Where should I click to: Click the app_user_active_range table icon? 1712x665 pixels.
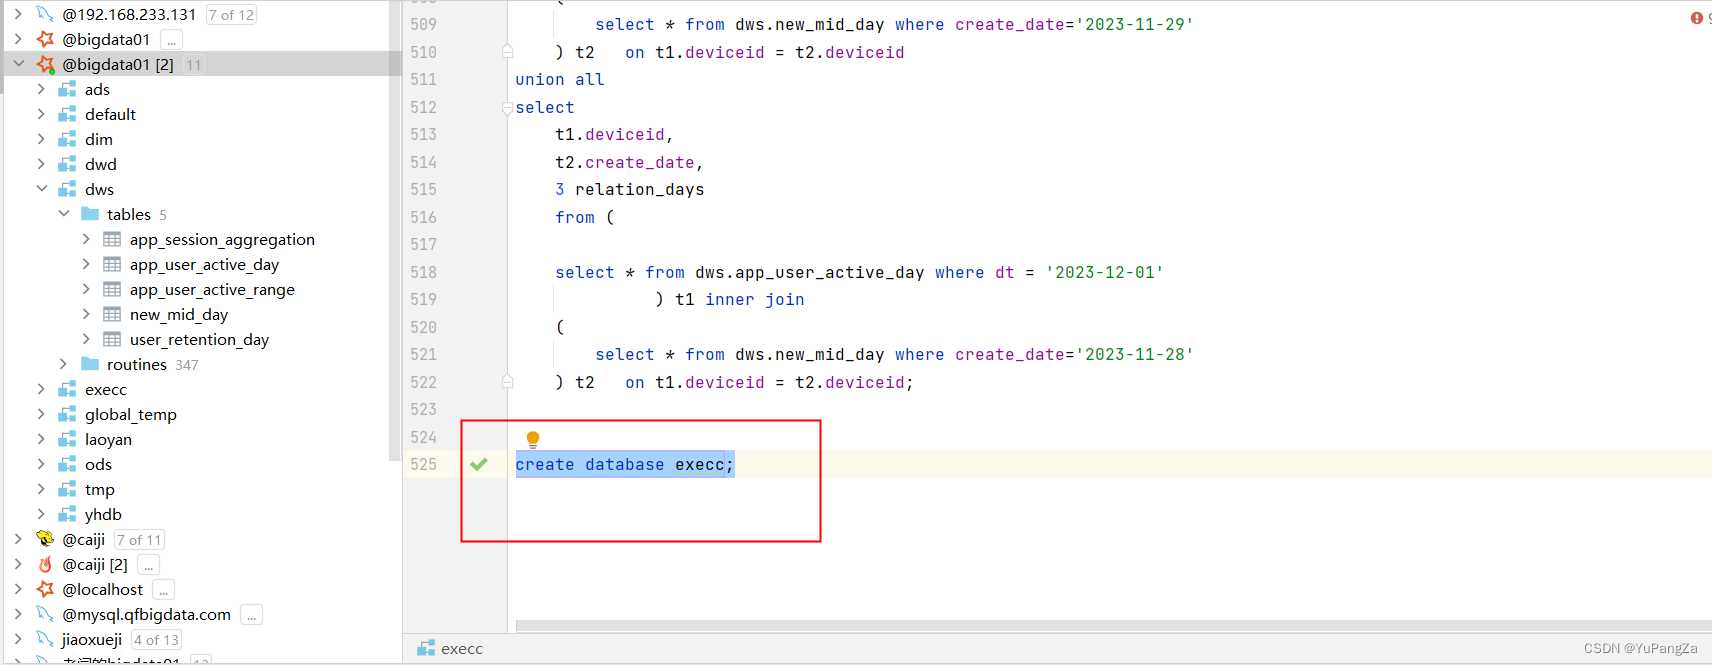point(112,289)
